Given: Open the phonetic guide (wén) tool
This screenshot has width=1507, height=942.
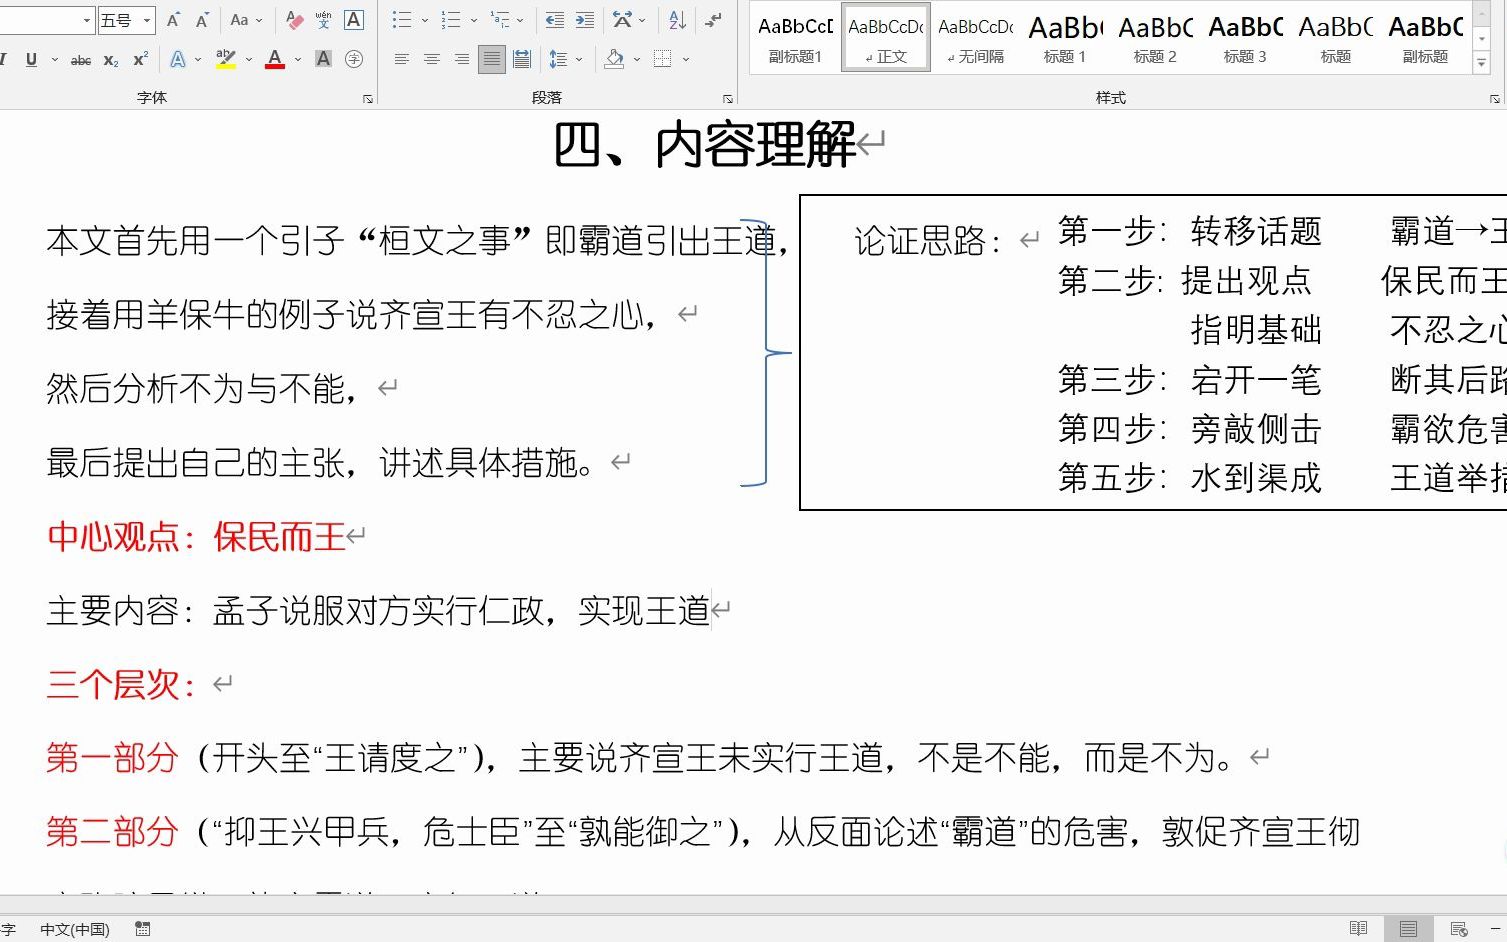Looking at the screenshot, I should (324, 20).
